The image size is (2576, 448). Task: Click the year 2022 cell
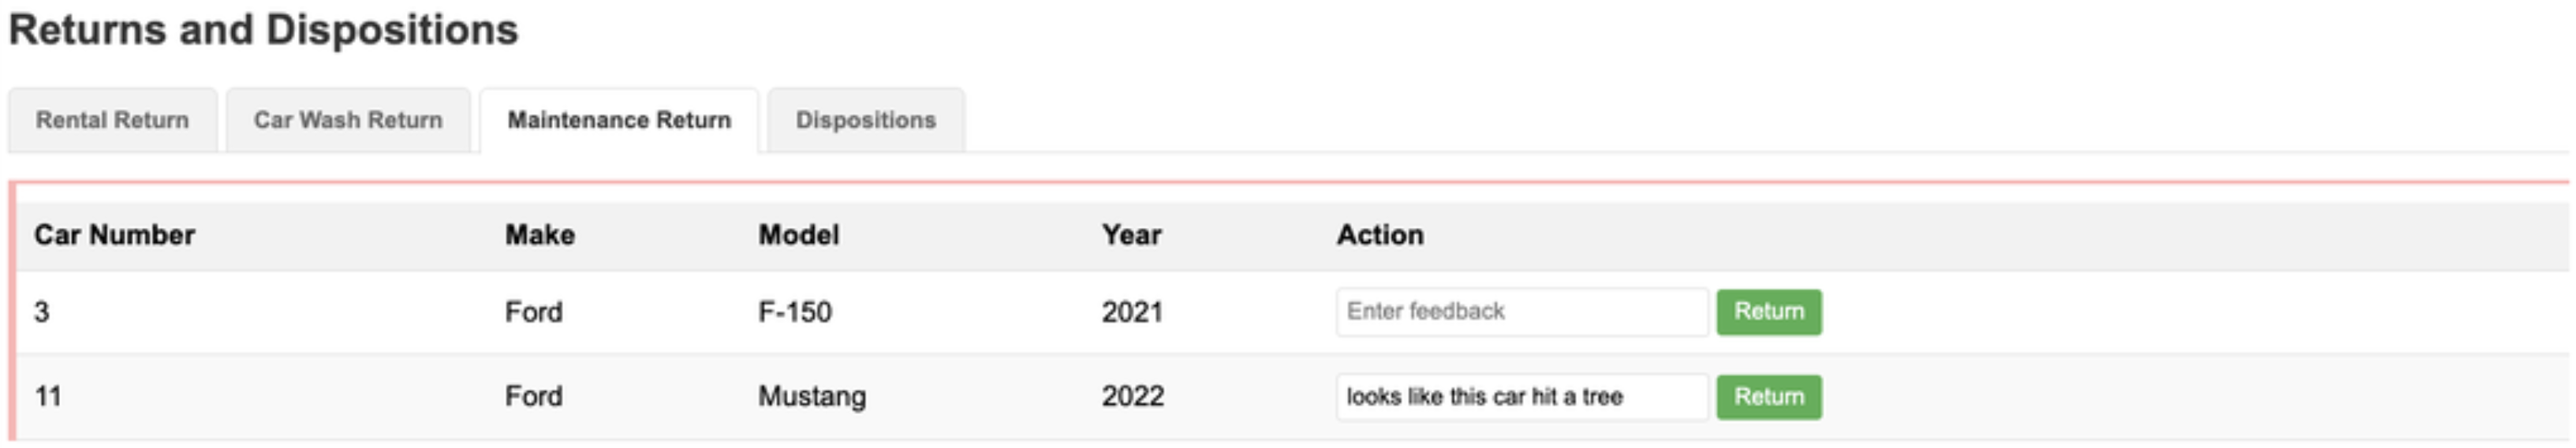pos(1132,397)
